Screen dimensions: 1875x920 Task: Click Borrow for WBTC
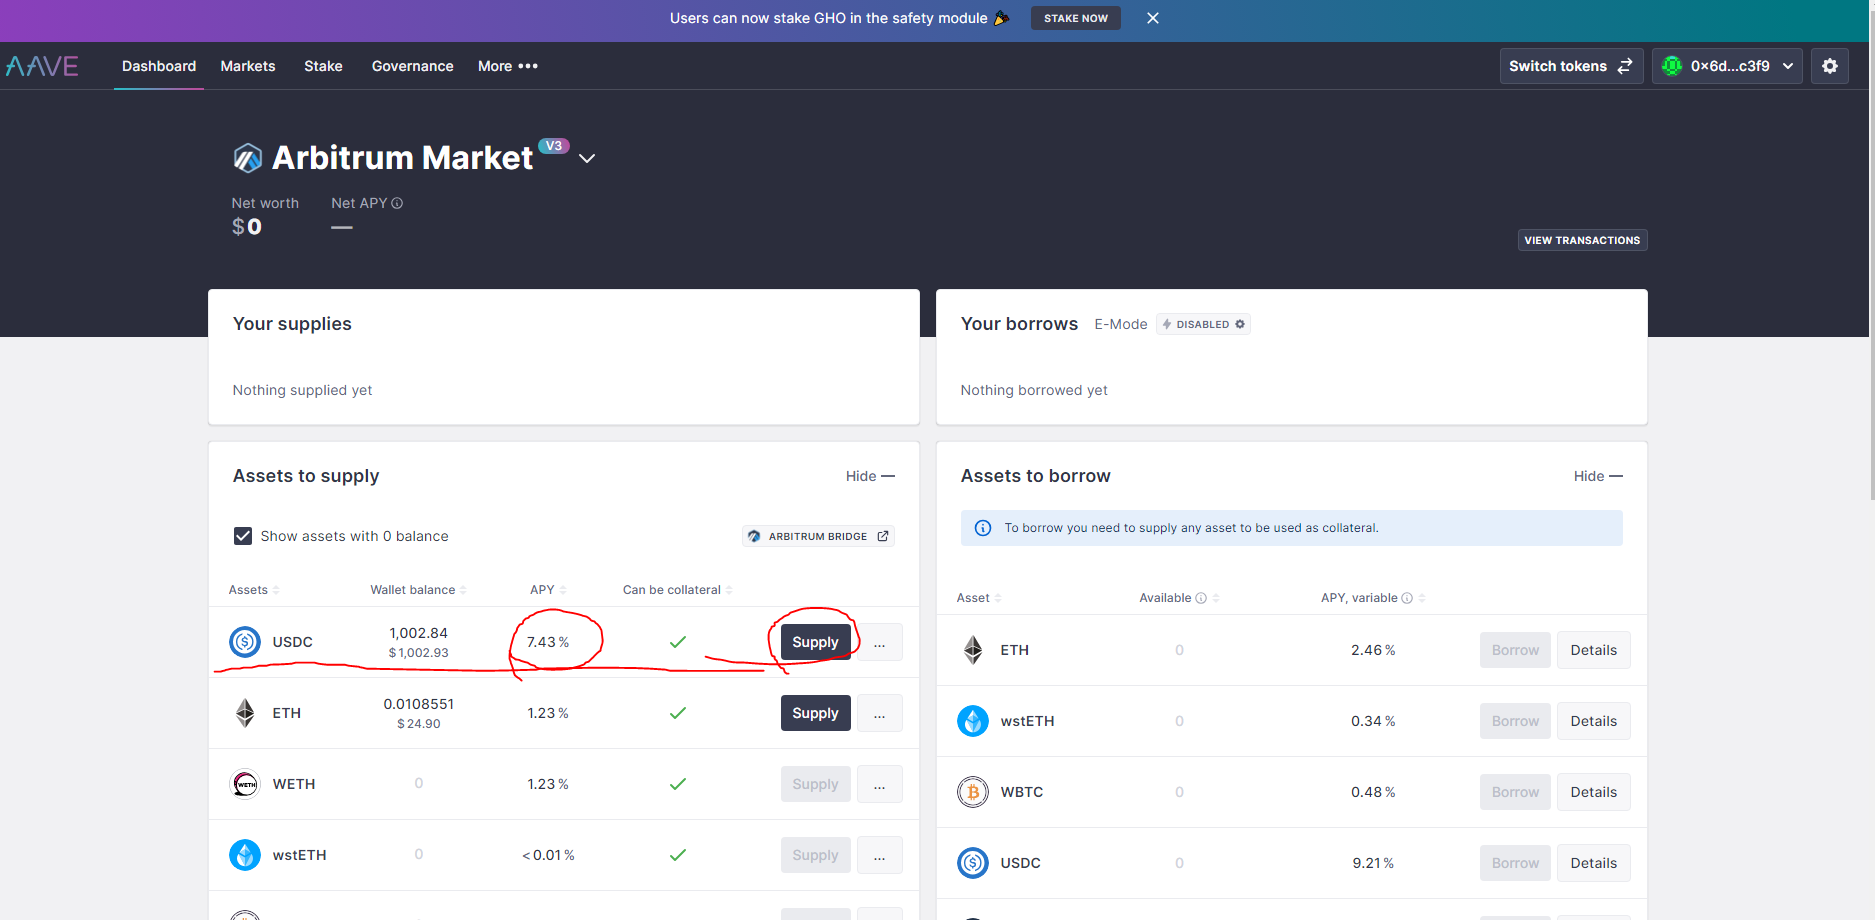1515,792
